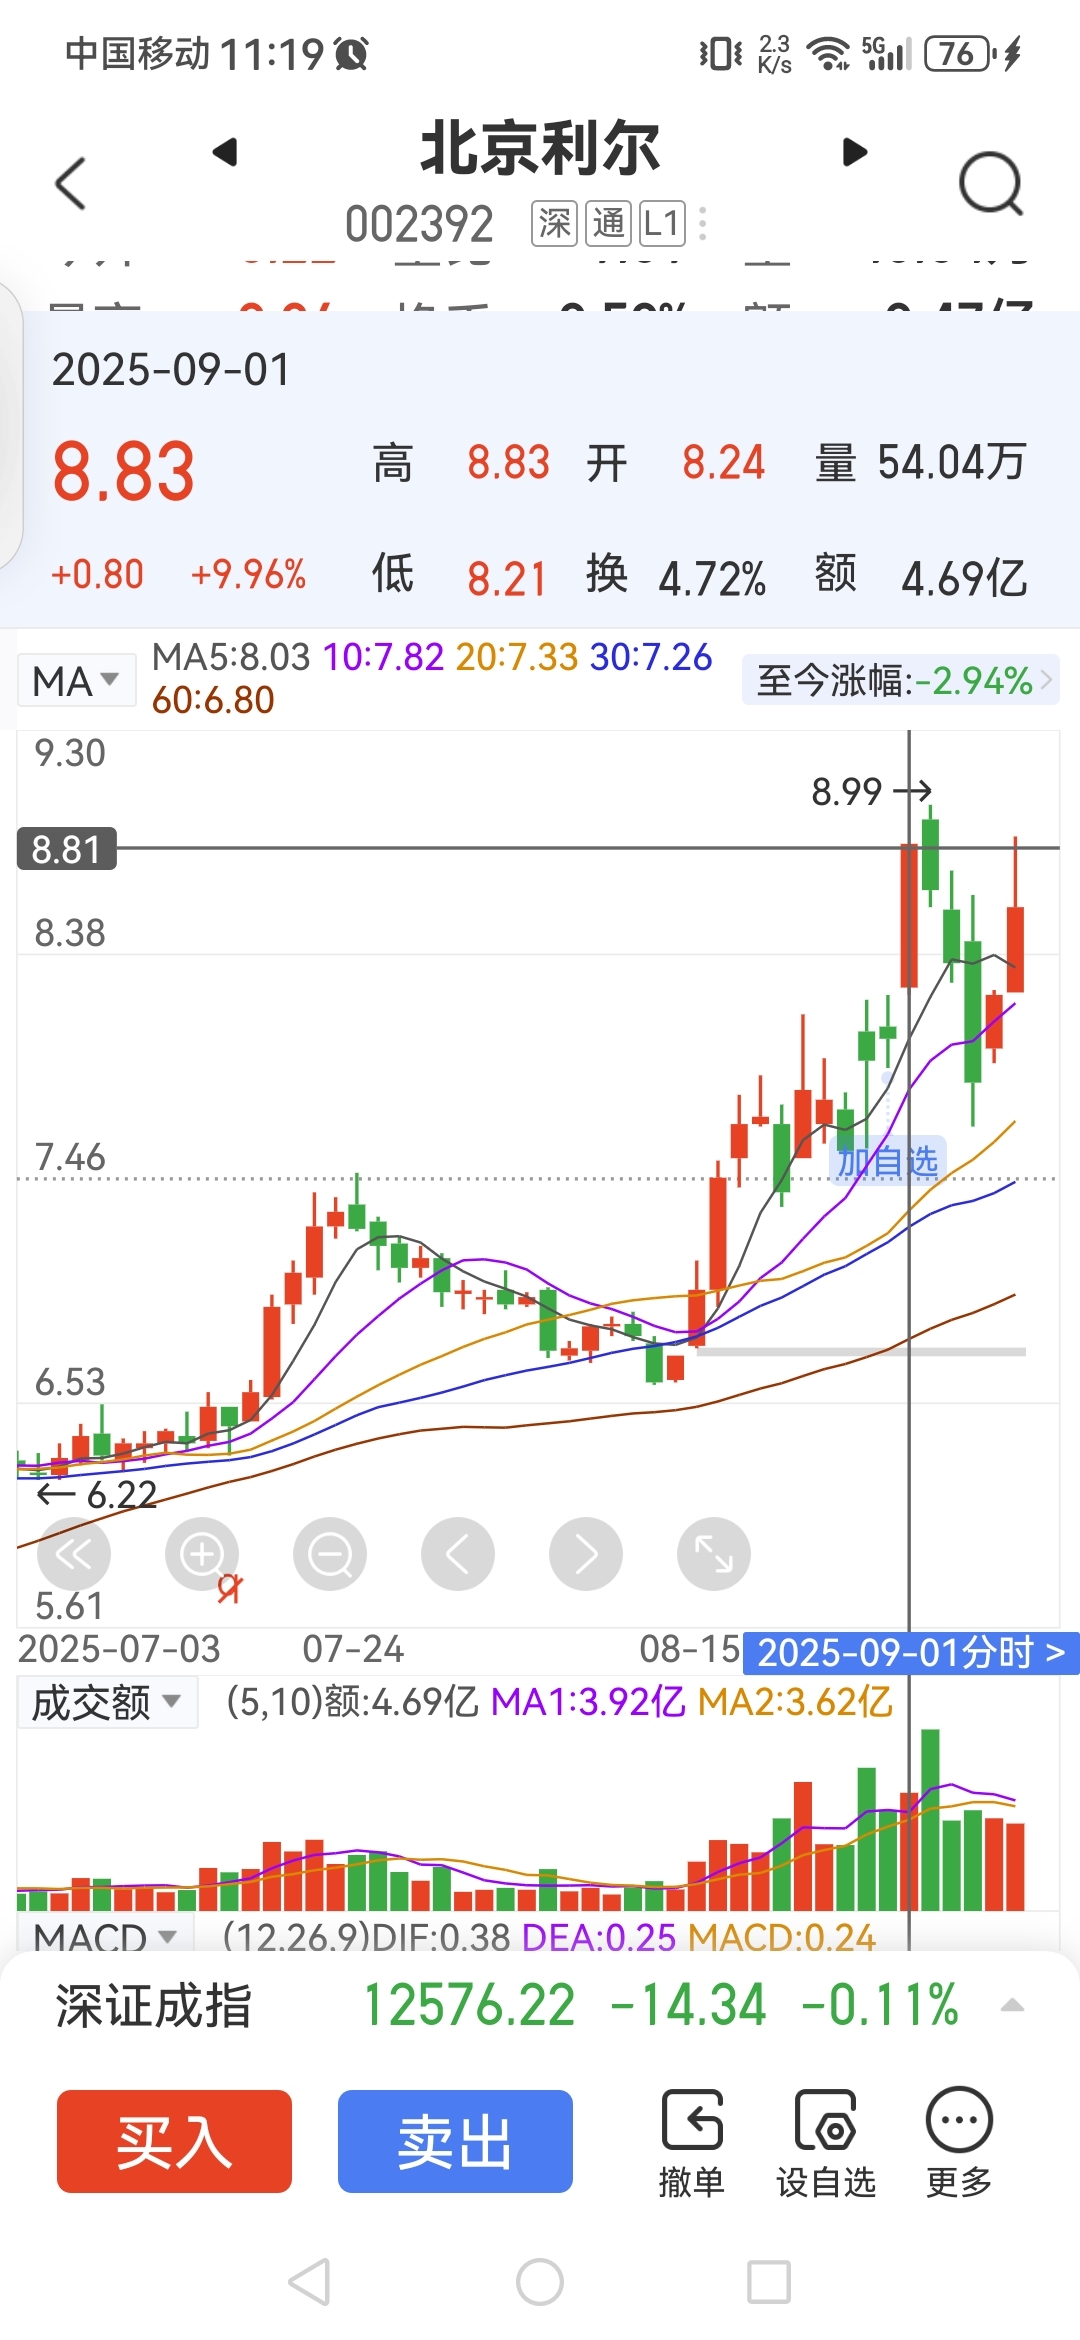This screenshot has width=1080, height=2340.
Task: Open 2025-09-01分时 intraday link
Action: click(911, 1653)
